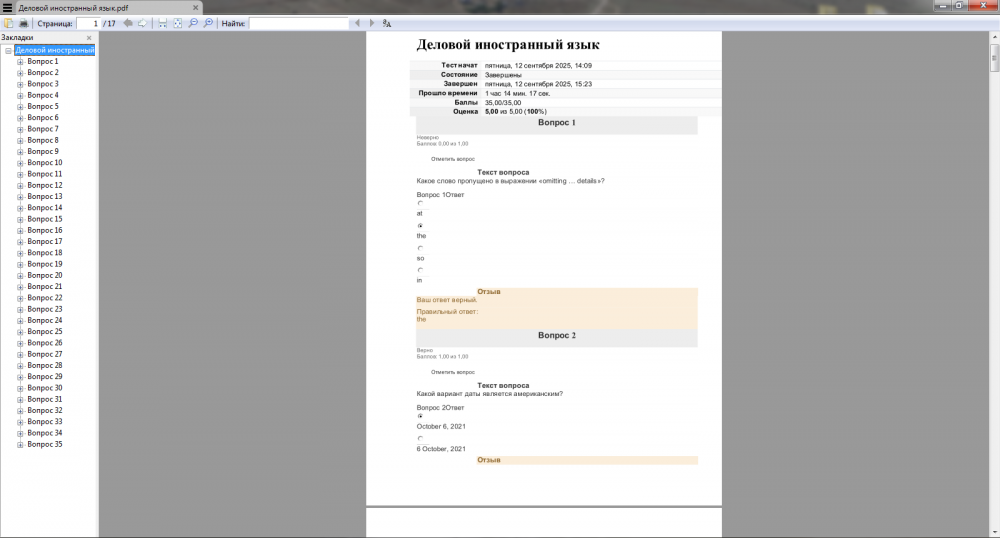1000x538 pixels.
Task: Find previous match arrow
Action: 357,24
